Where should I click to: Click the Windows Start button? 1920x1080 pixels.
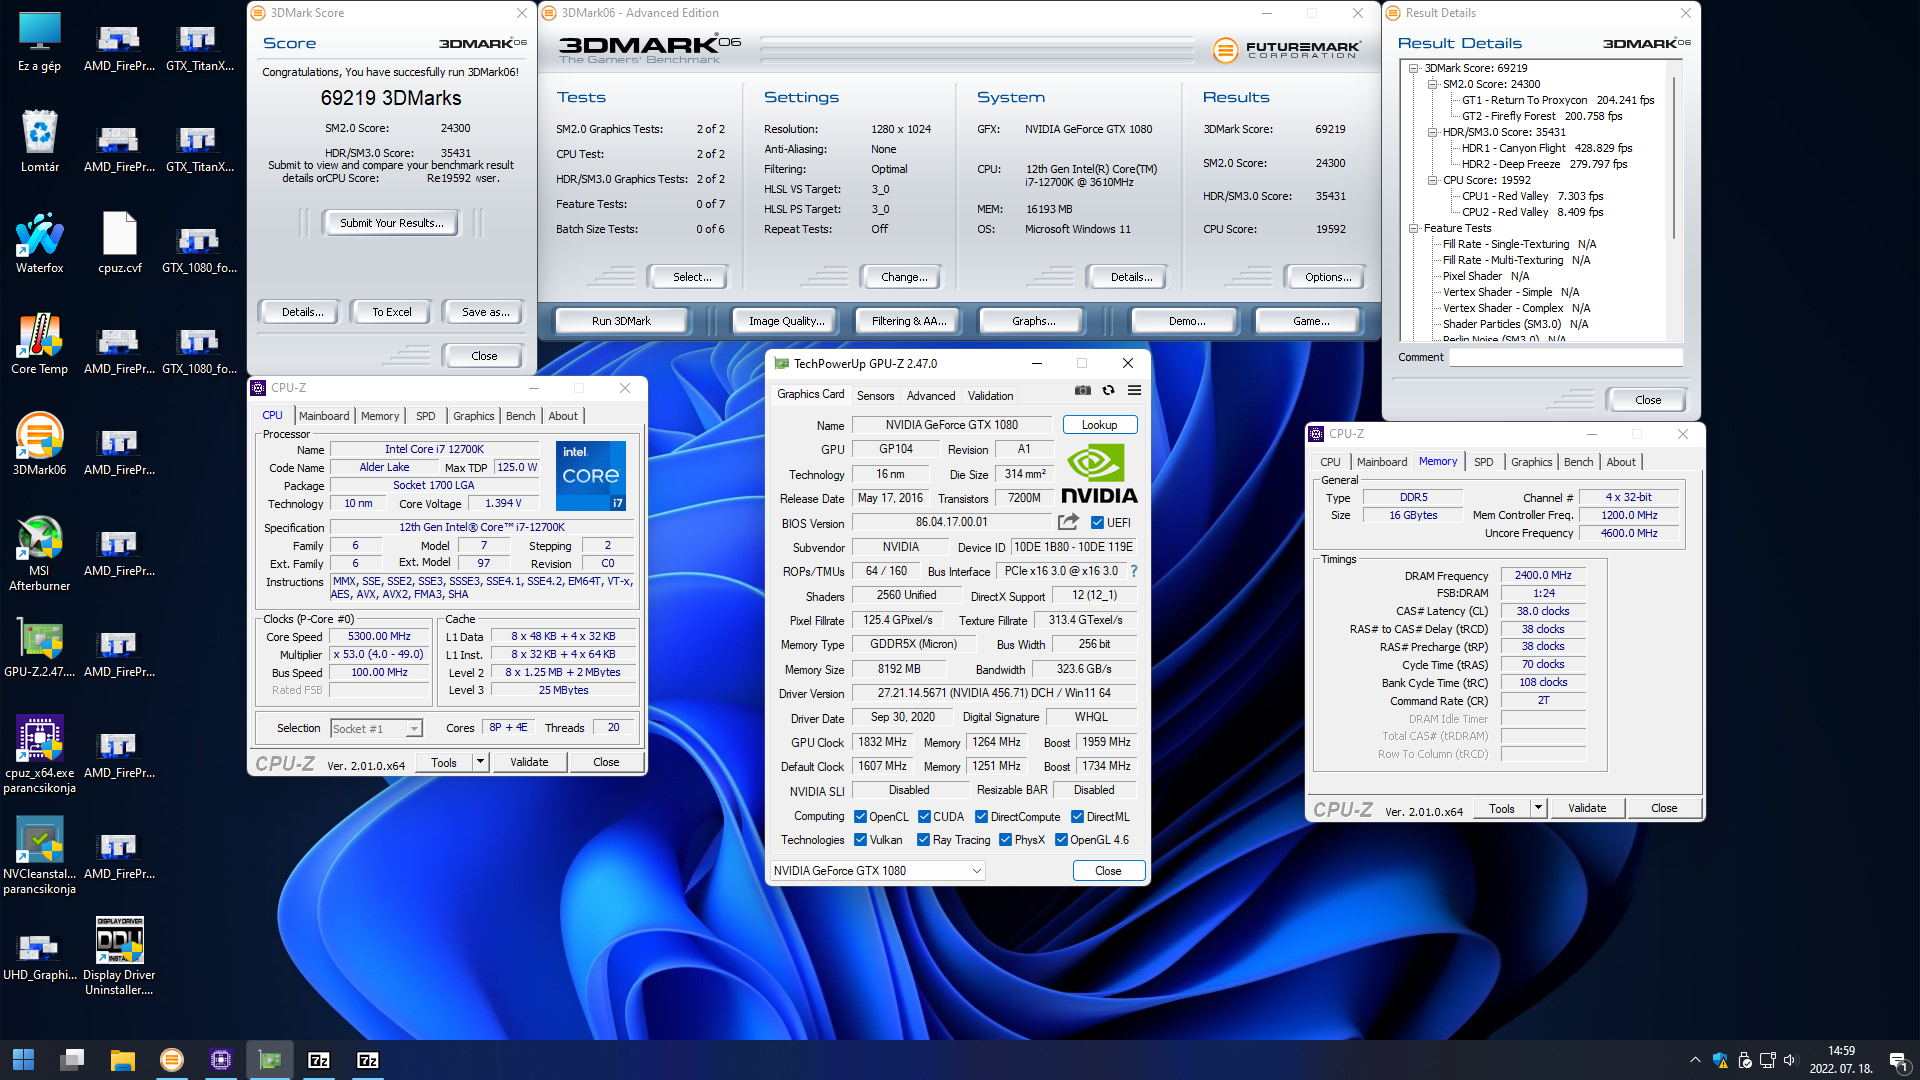[23, 1059]
